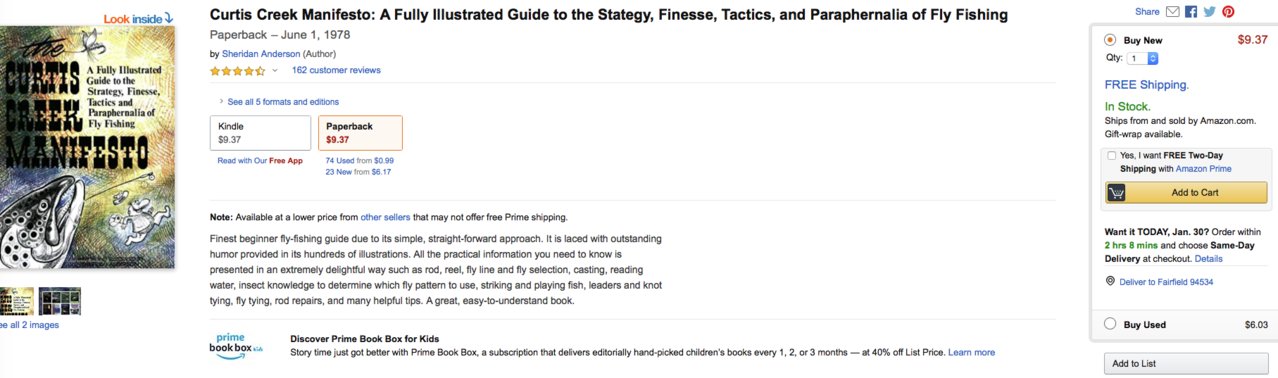Select the Buy Used radio option
This screenshot has width=1278, height=378.
coord(1110,324)
